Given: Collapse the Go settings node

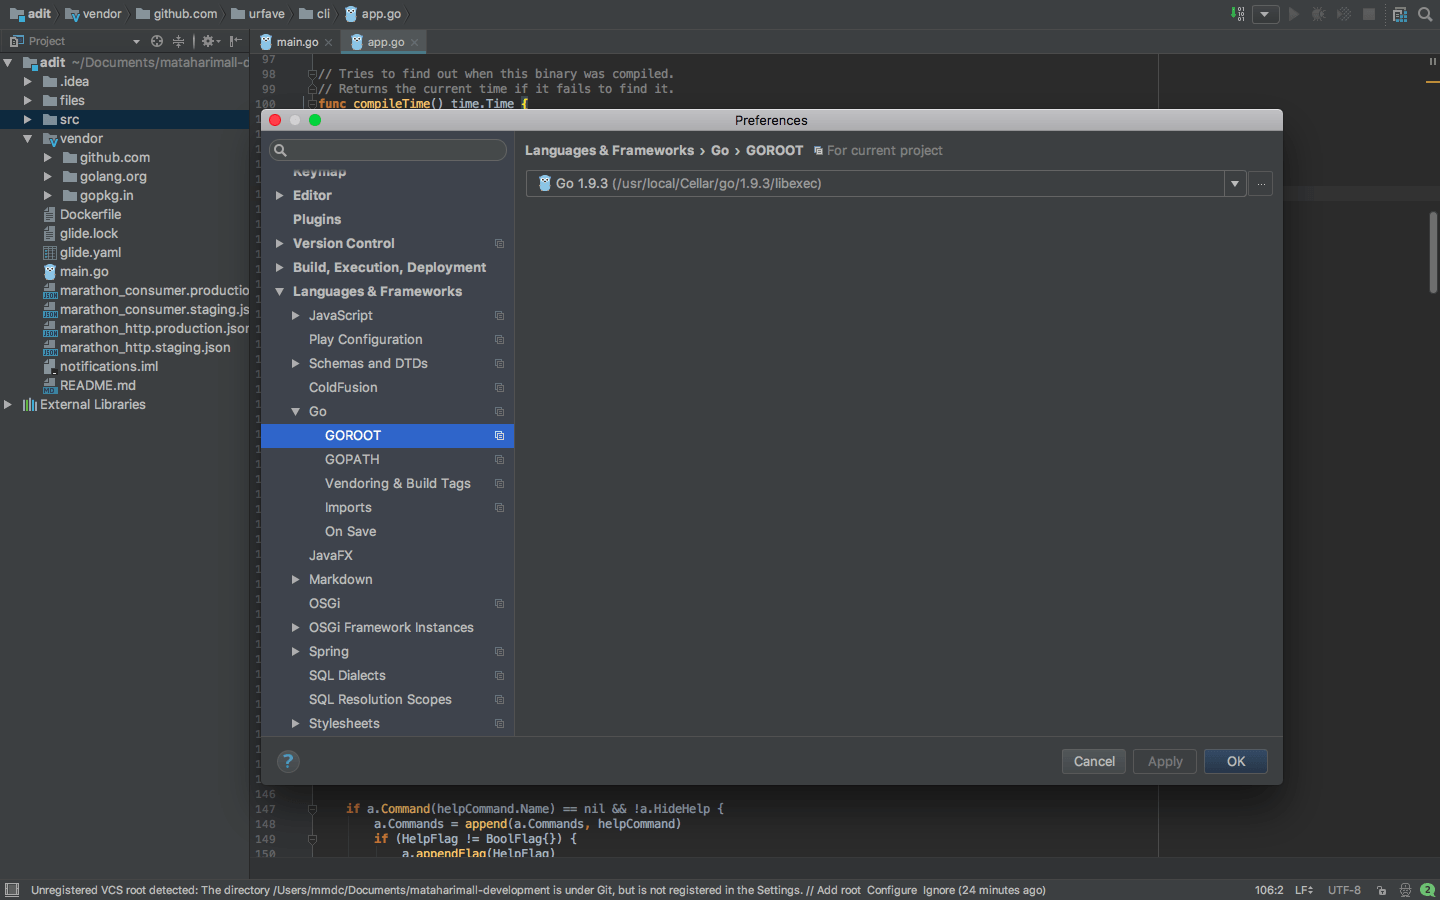Looking at the screenshot, I should click(x=296, y=412).
